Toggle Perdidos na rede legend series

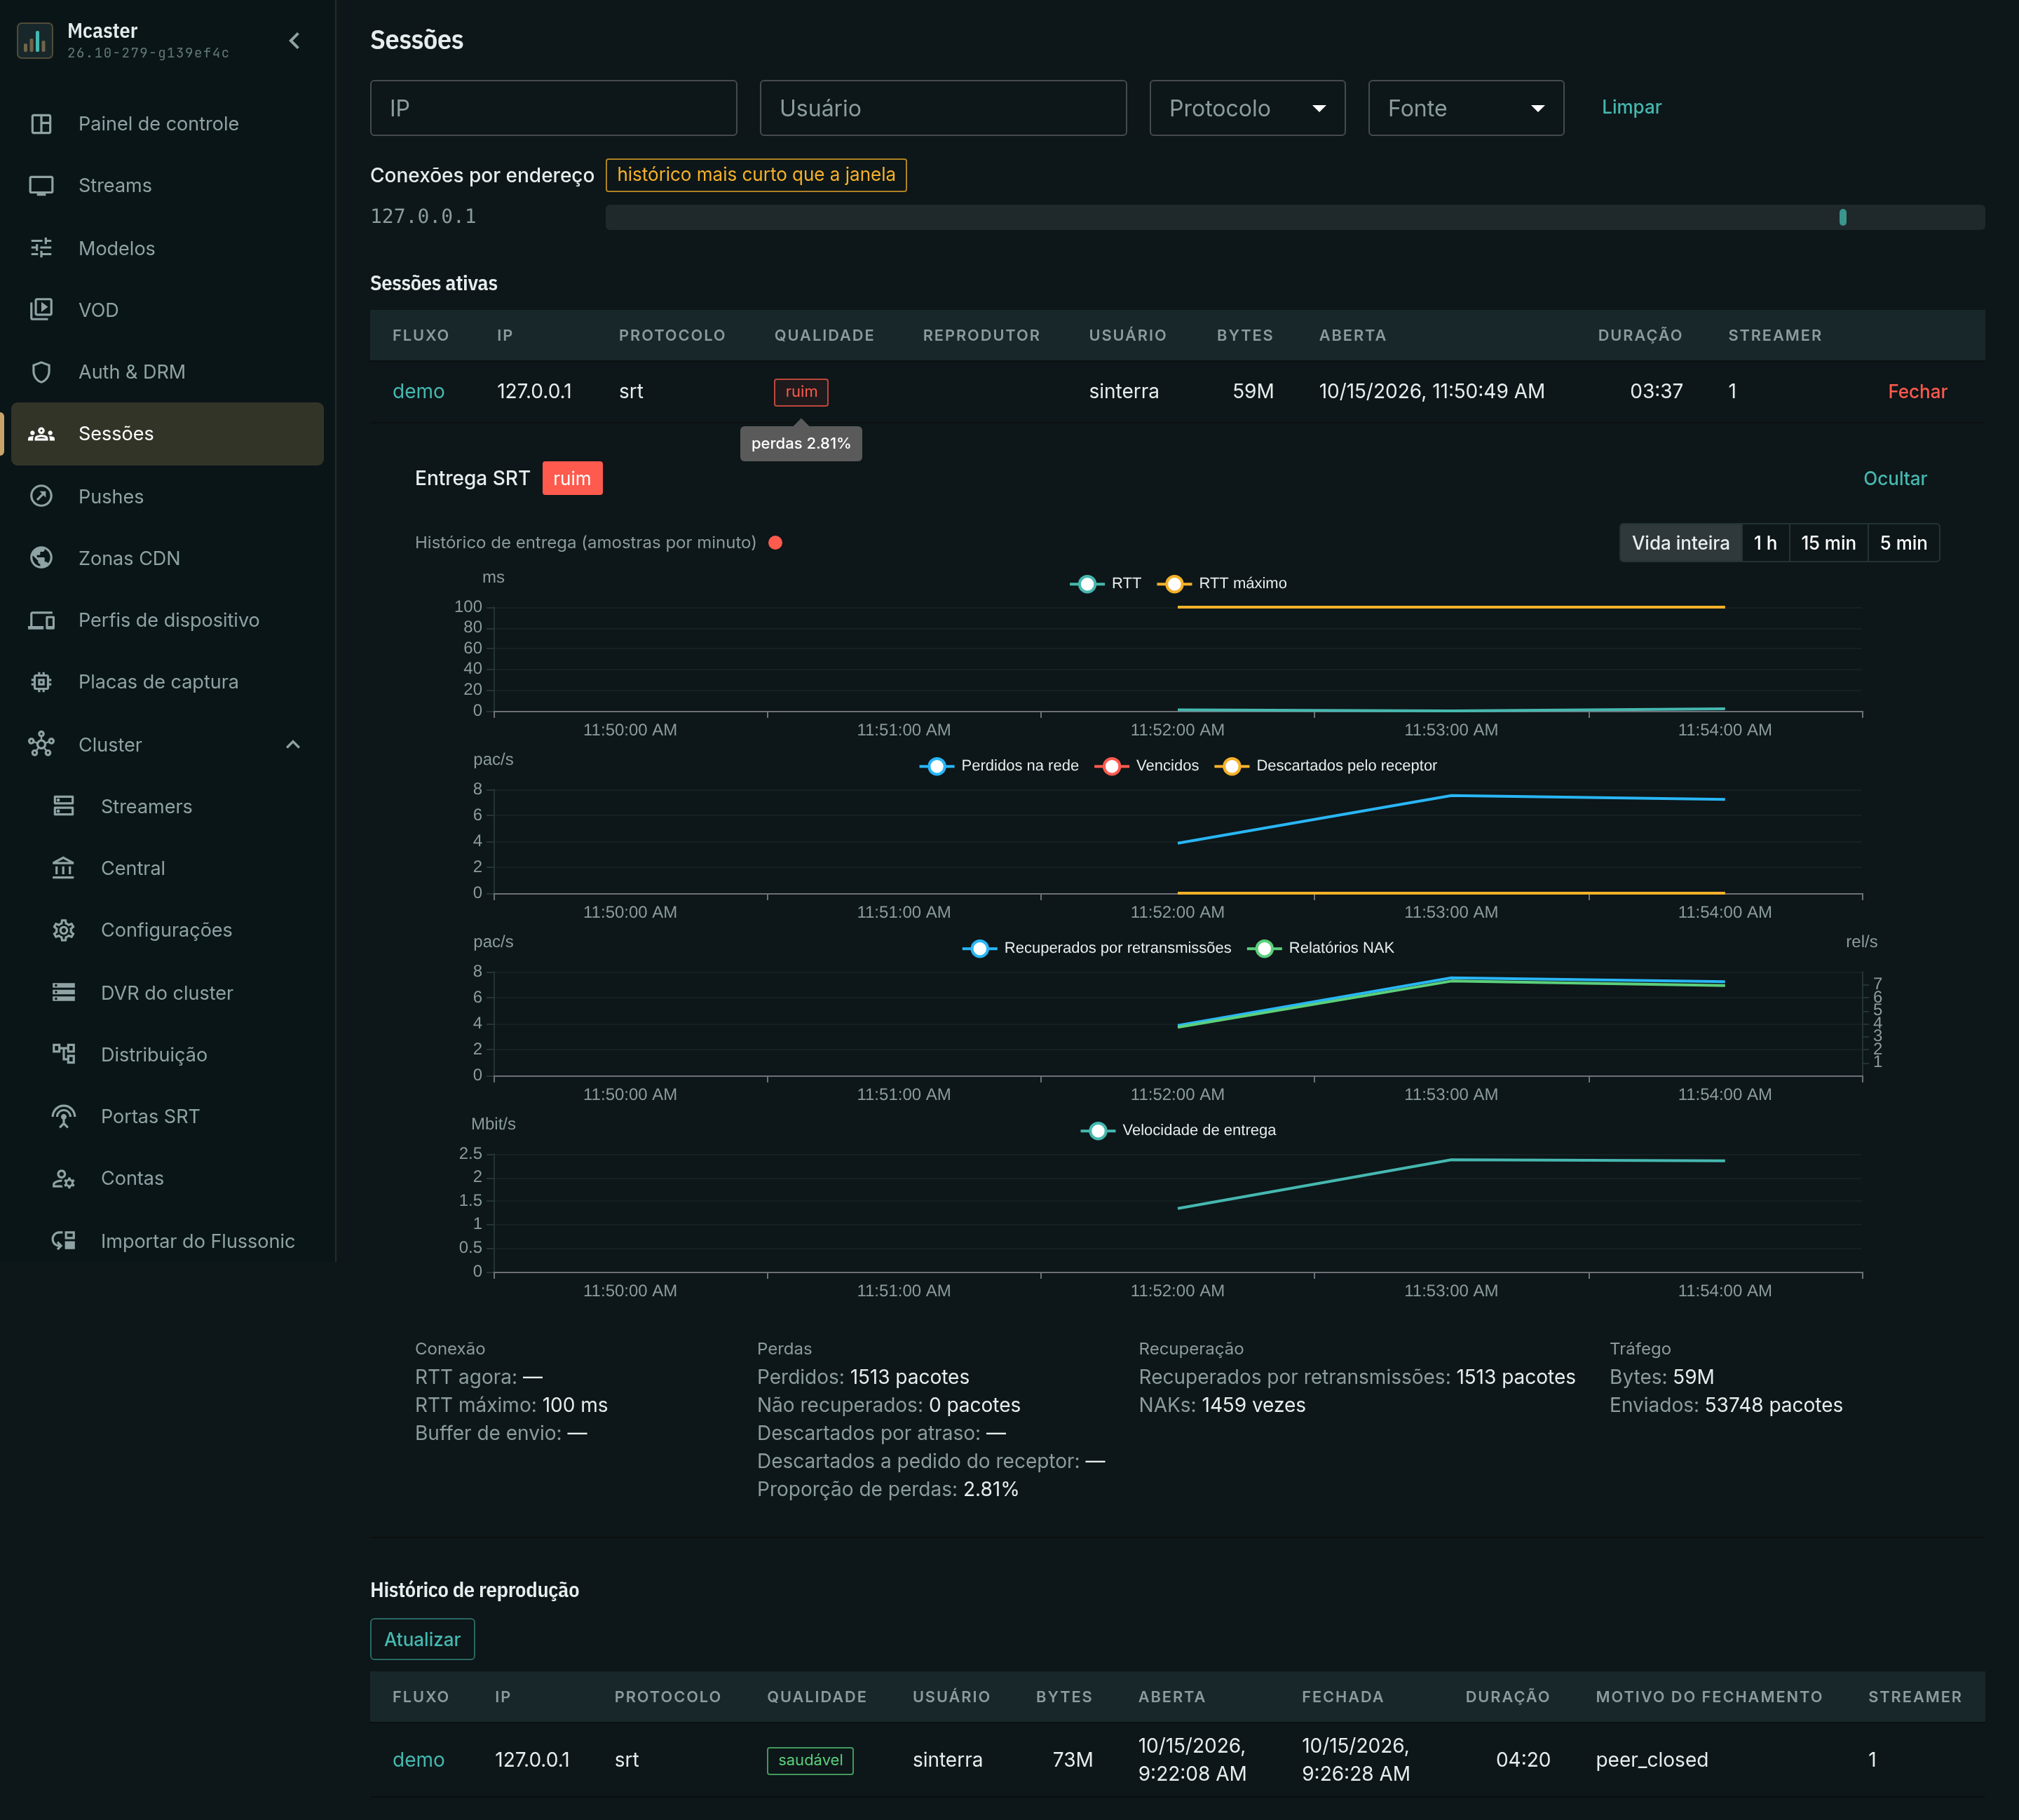(x=999, y=766)
